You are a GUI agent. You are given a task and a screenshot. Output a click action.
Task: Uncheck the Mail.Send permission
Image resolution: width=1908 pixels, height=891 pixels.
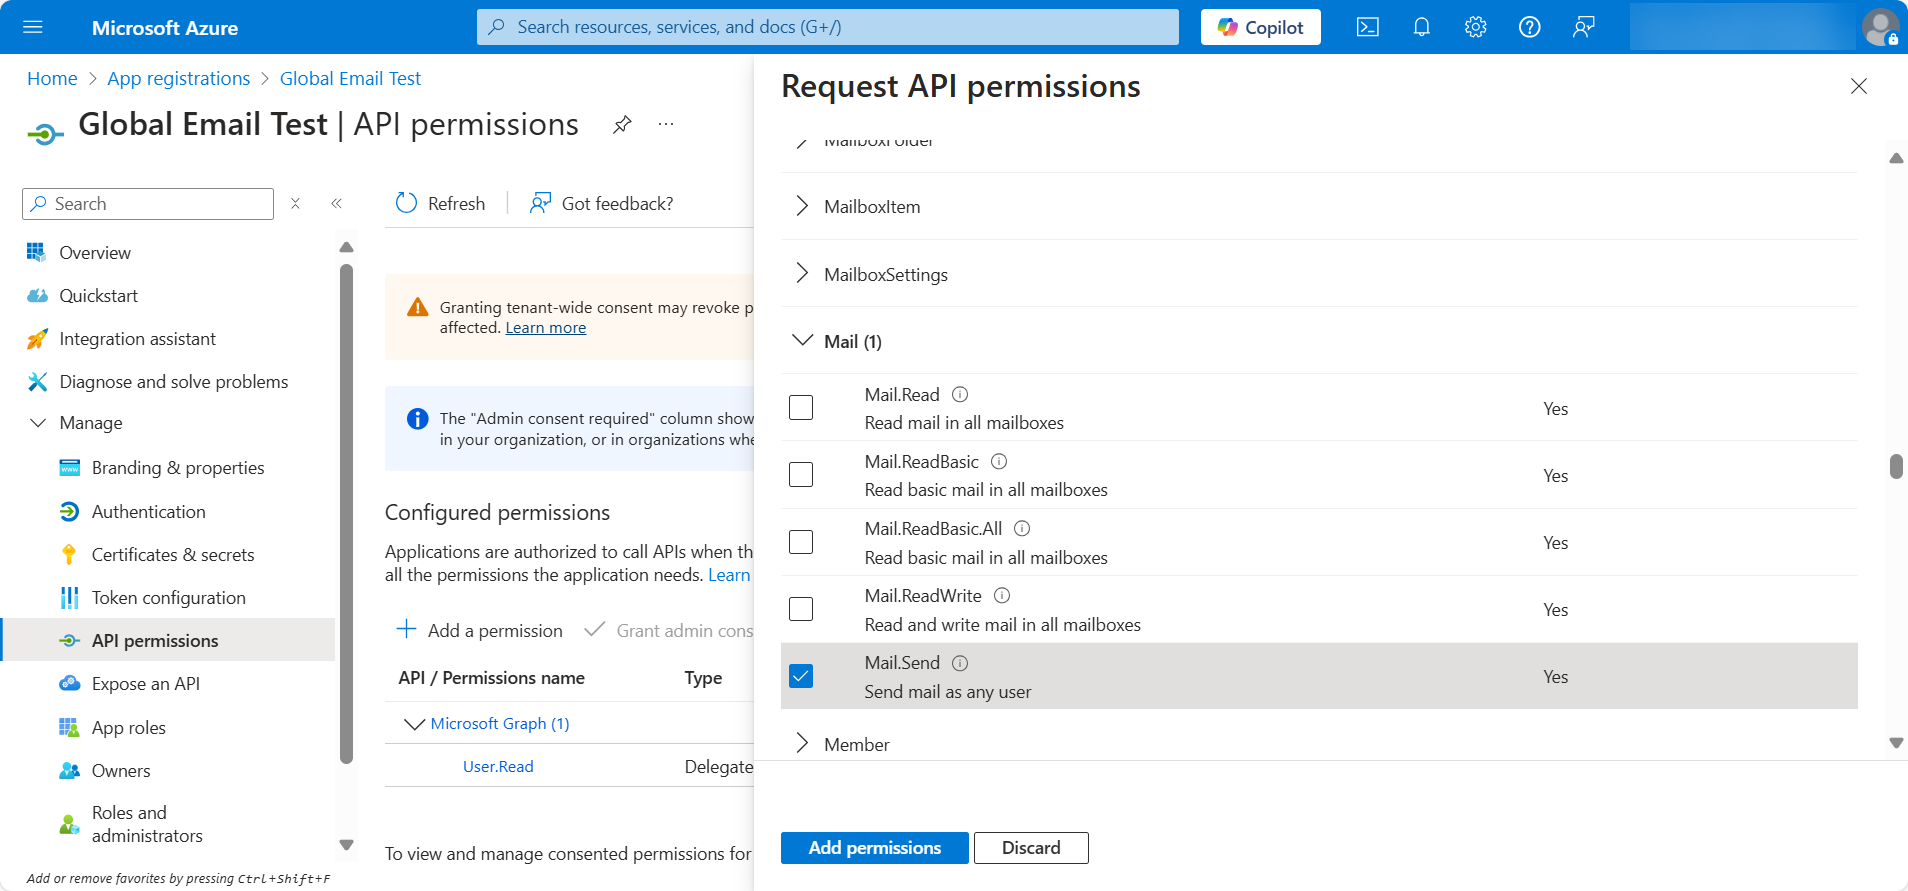(801, 676)
